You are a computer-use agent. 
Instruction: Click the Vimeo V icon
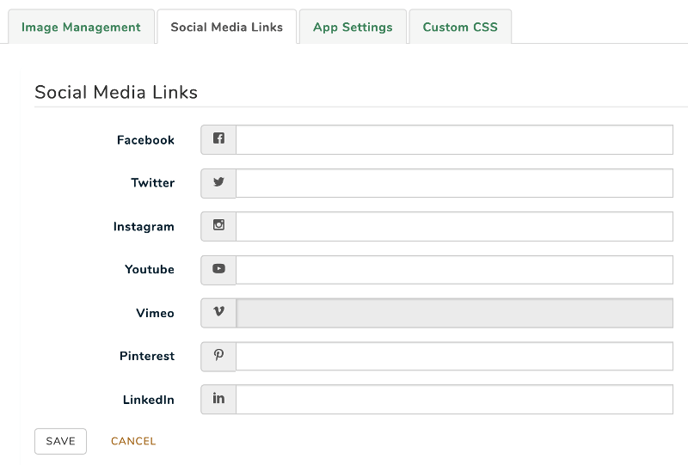[219, 311]
